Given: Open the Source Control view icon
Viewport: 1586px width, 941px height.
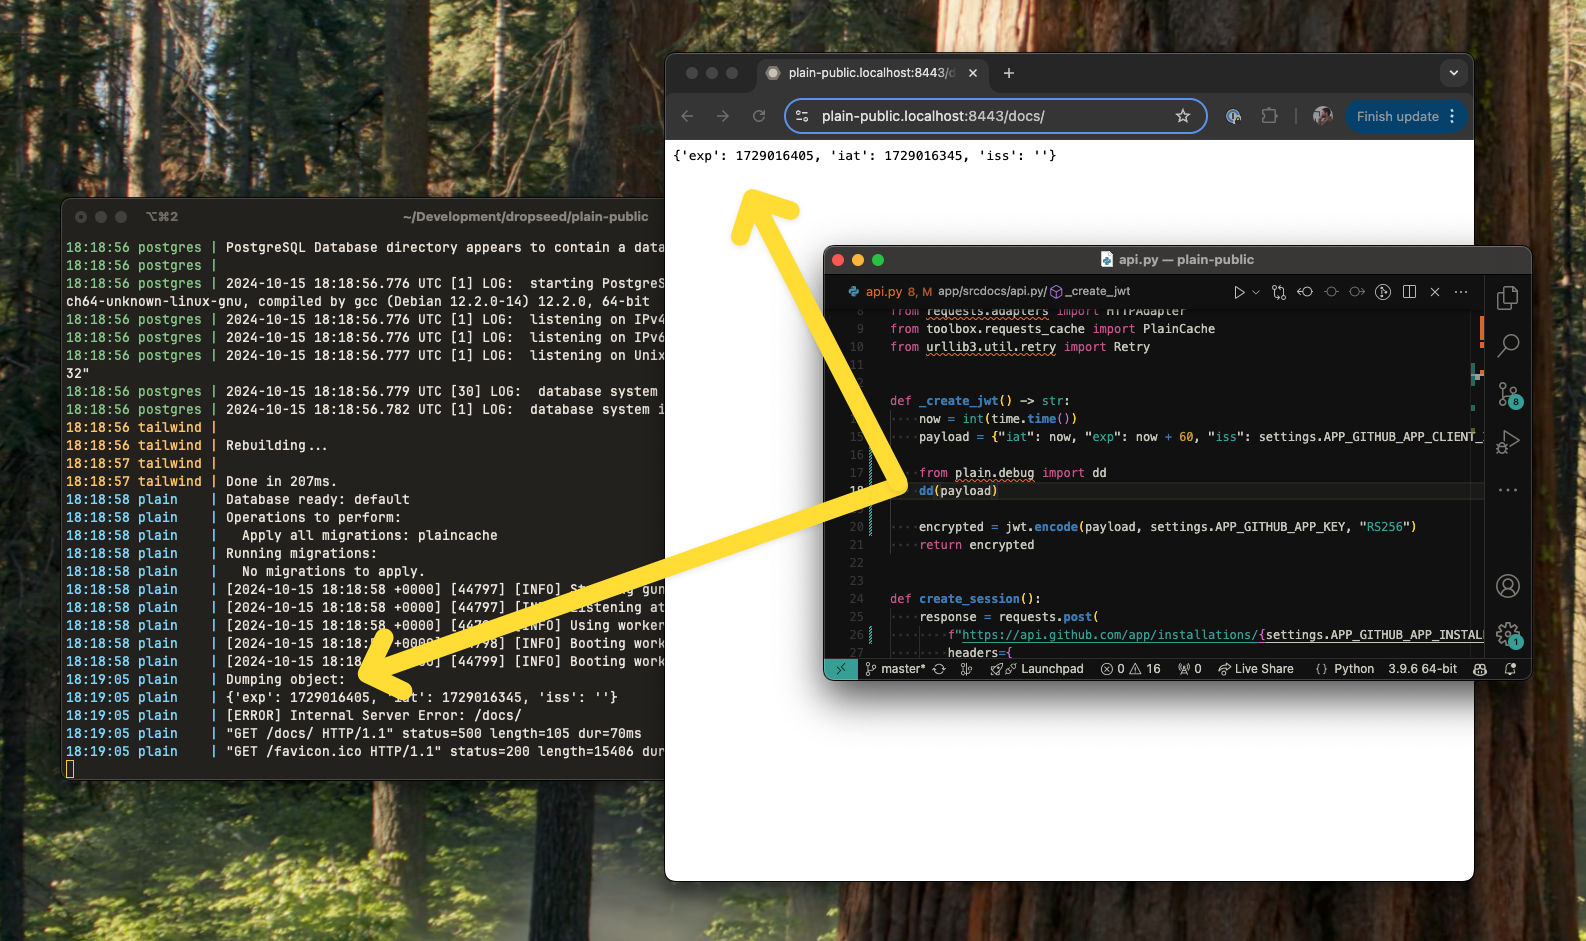Looking at the screenshot, I should click(1508, 395).
